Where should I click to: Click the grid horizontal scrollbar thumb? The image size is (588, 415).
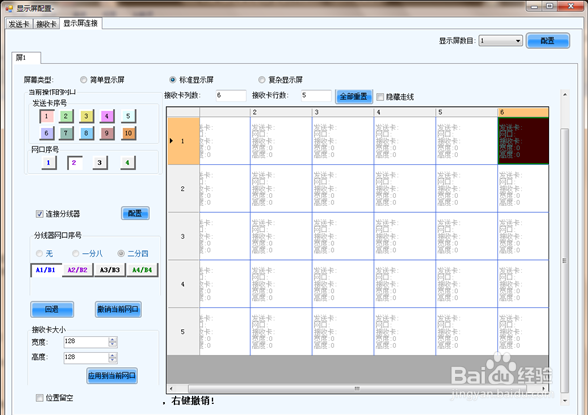357,388
